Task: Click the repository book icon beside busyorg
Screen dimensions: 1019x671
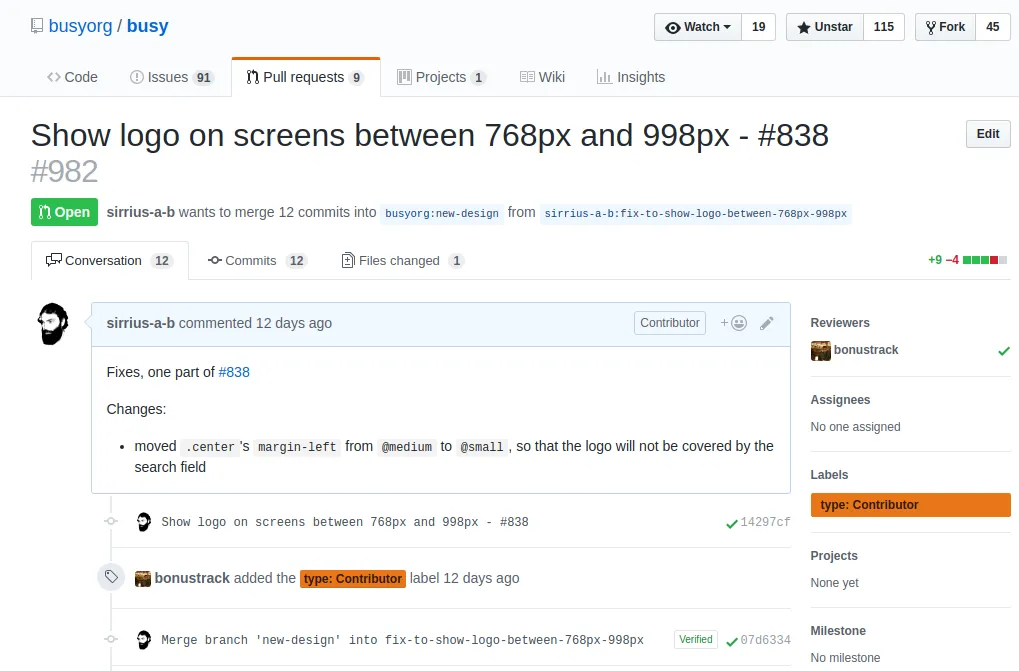Action: [37, 26]
